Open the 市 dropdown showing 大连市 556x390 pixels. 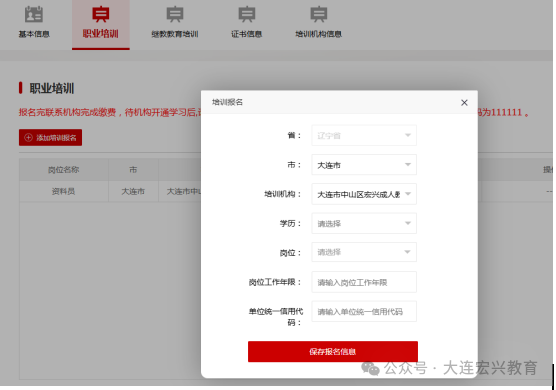point(364,165)
